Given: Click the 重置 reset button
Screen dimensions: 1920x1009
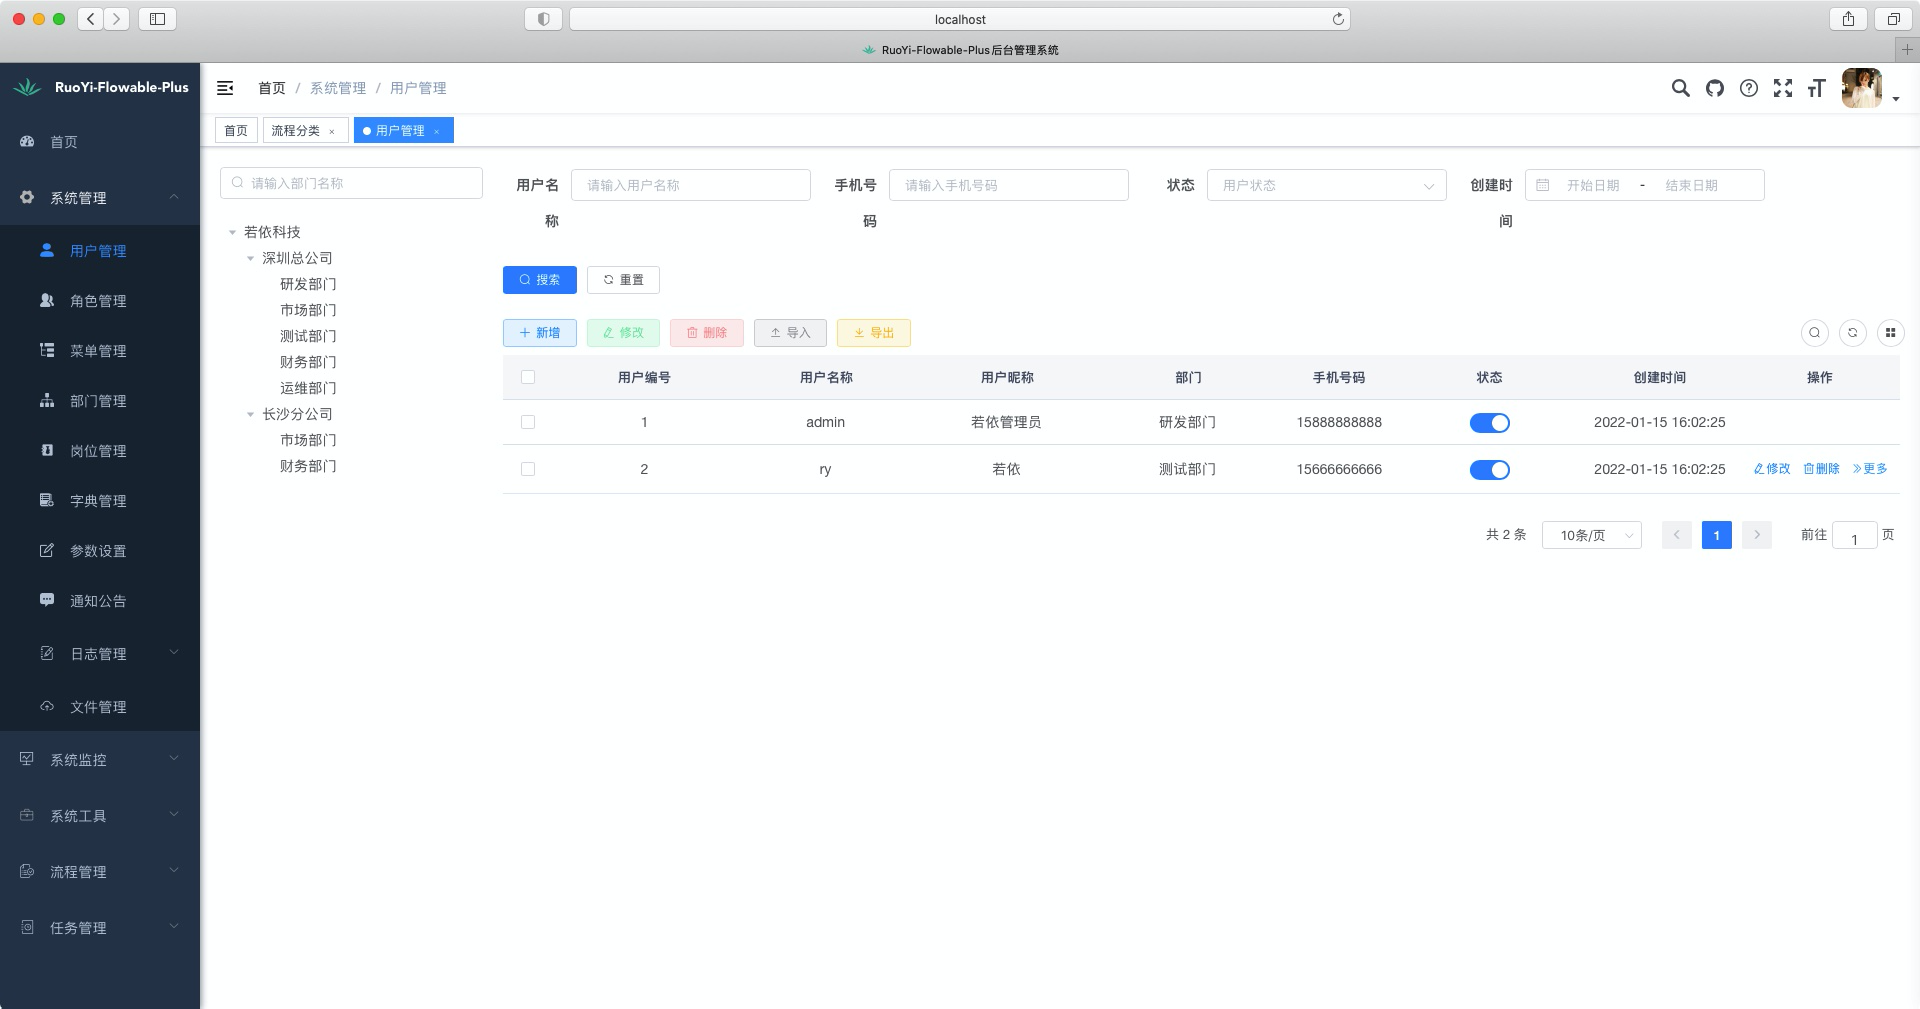Looking at the screenshot, I should 623,280.
